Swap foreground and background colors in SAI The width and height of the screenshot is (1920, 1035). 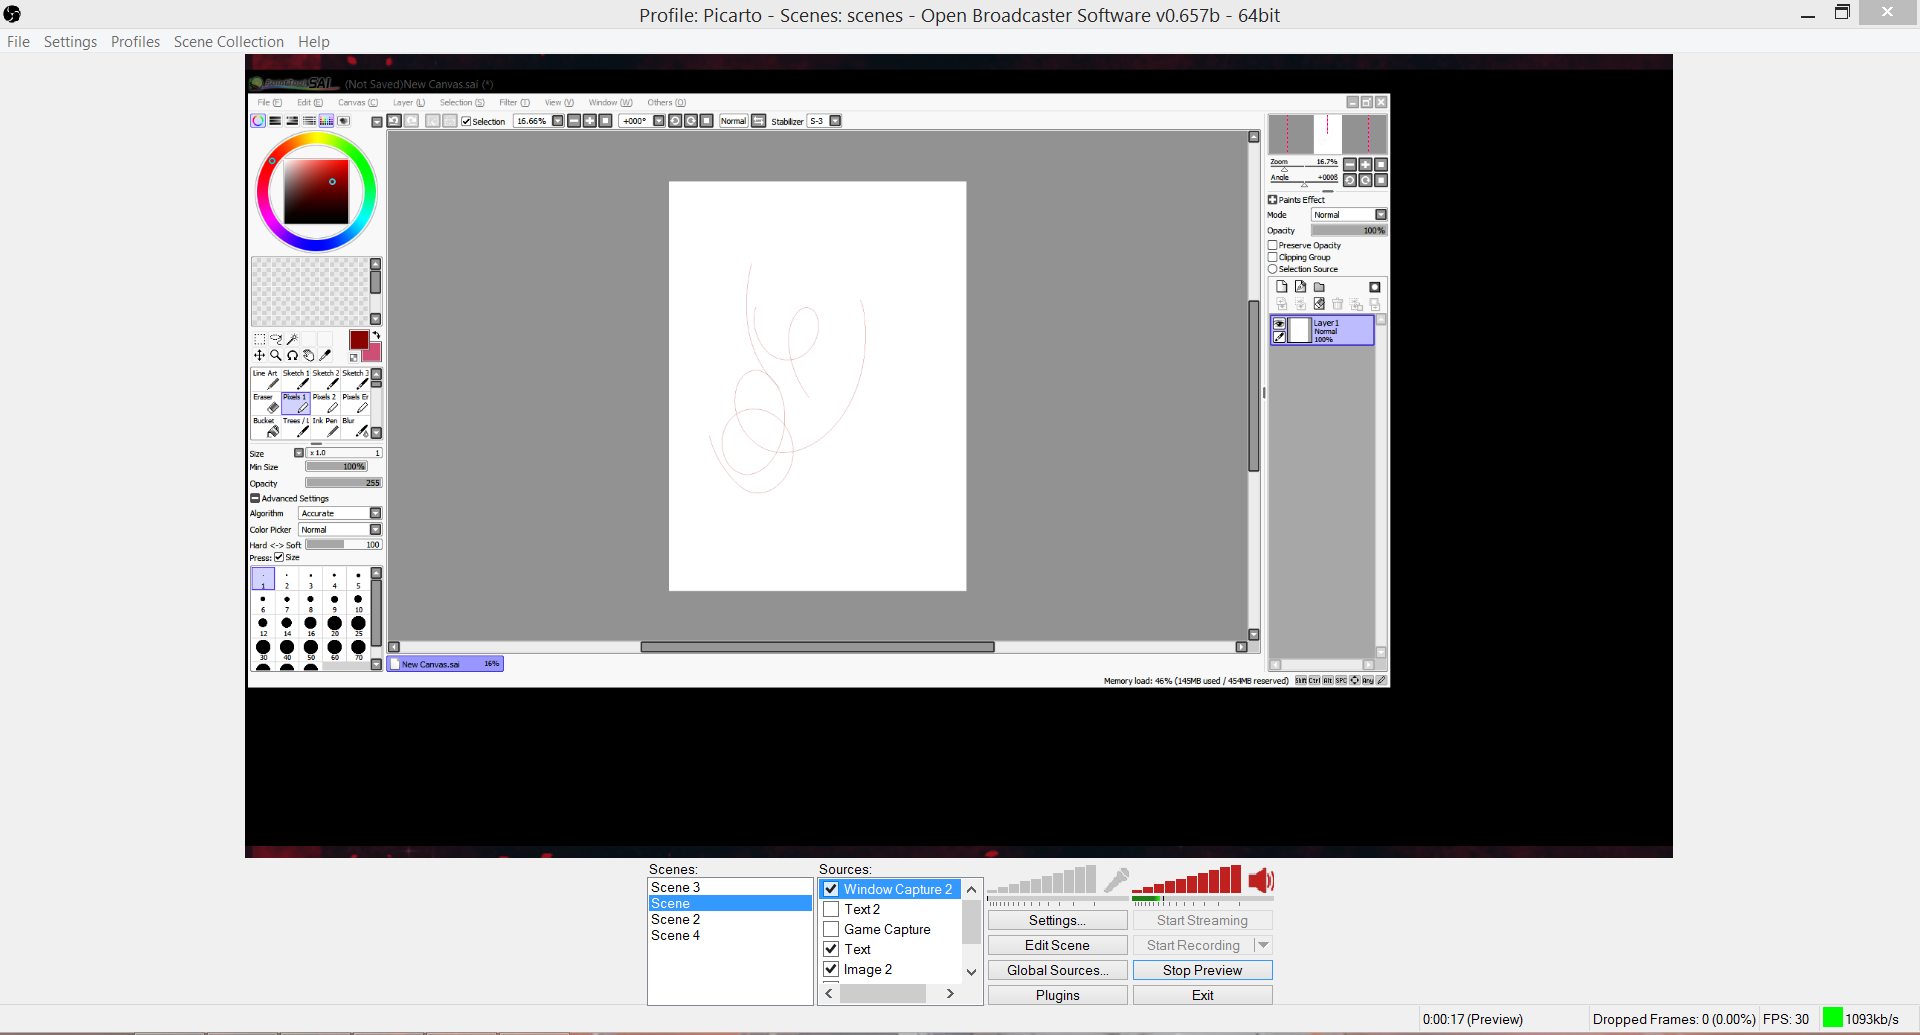[x=376, y=335]
